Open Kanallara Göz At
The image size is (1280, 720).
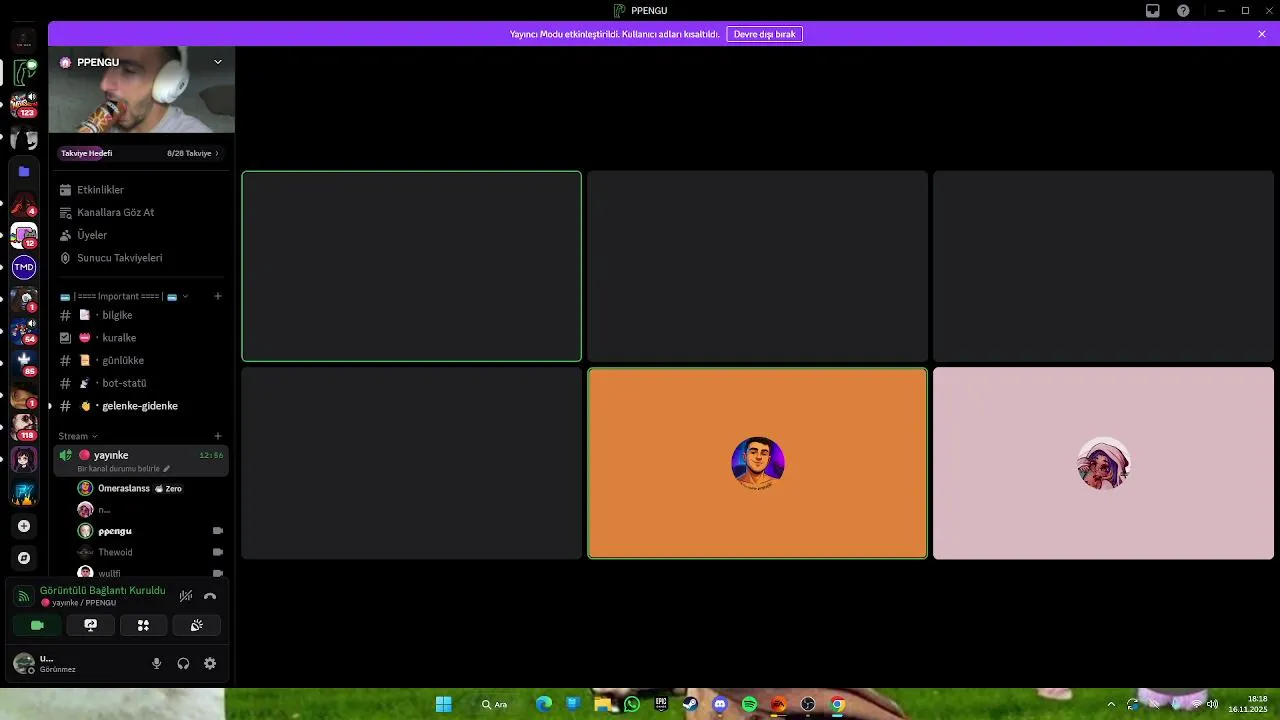pos(140,212)
